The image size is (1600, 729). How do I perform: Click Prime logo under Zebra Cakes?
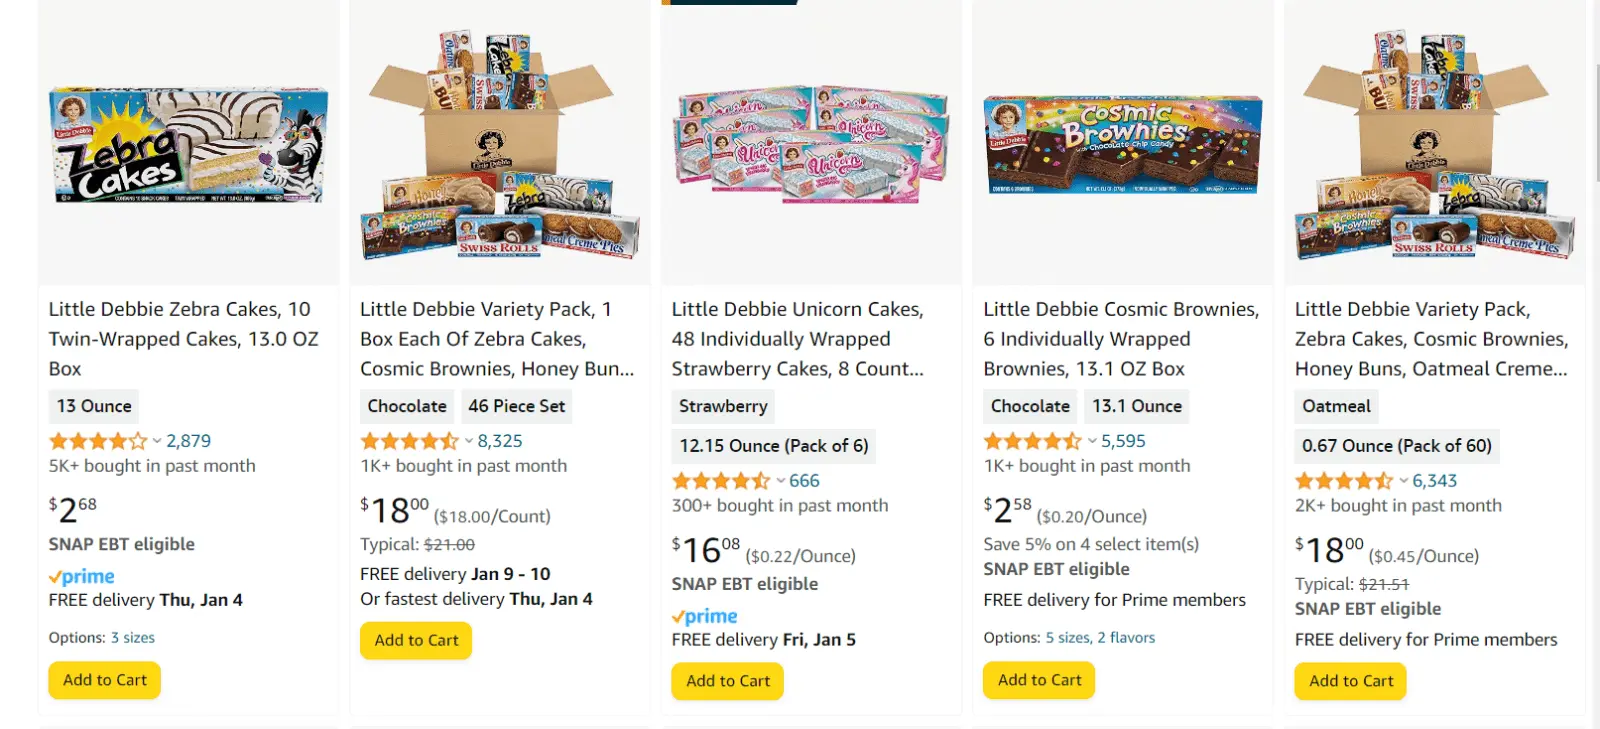click(x=82, y=576)
